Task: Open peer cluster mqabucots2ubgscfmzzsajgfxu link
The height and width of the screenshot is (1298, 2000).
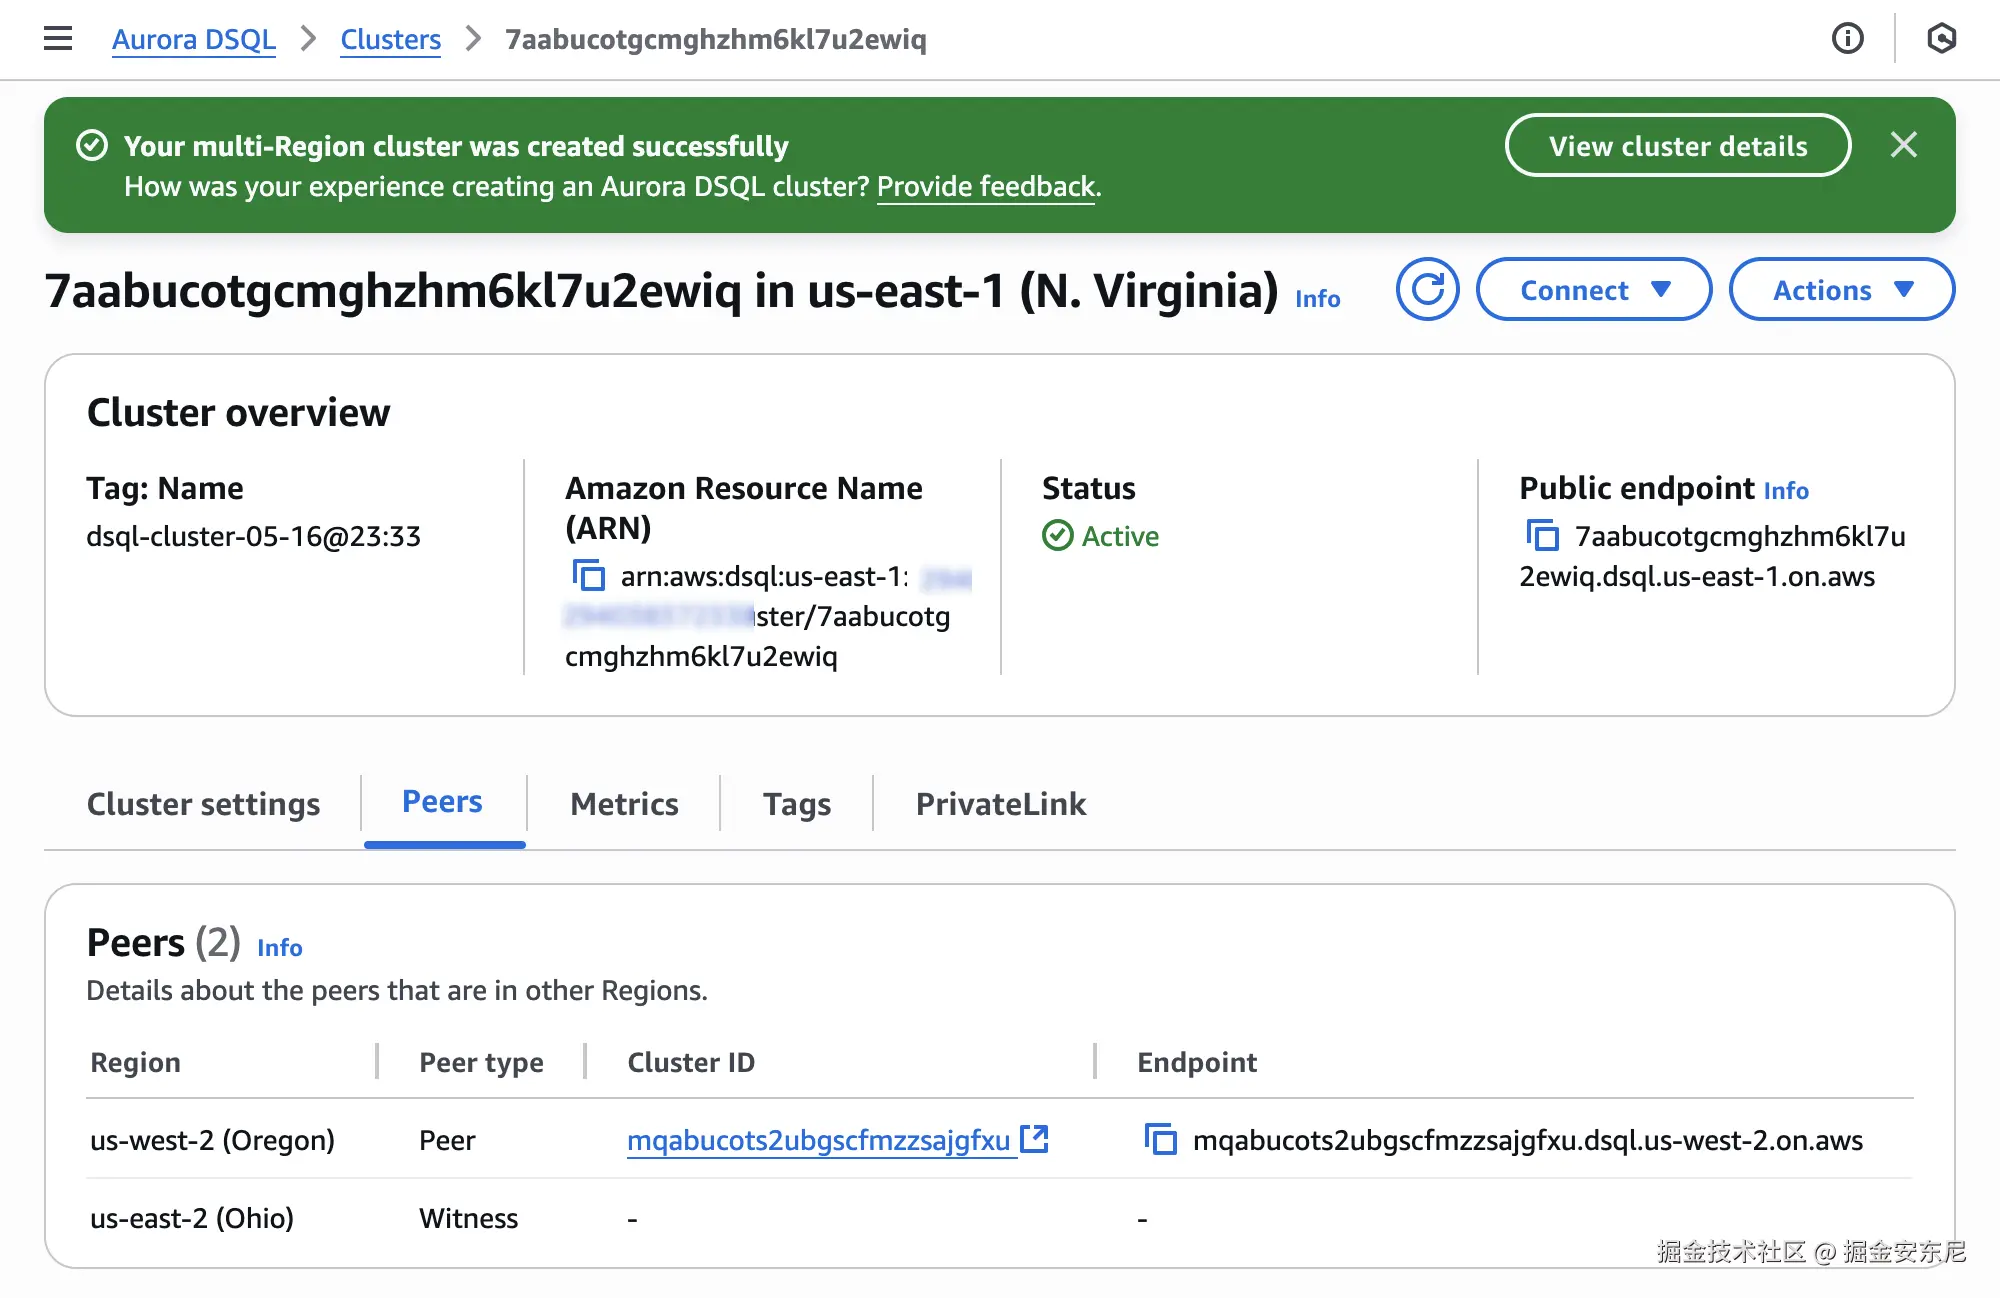Action: (x=818, y=1140)
